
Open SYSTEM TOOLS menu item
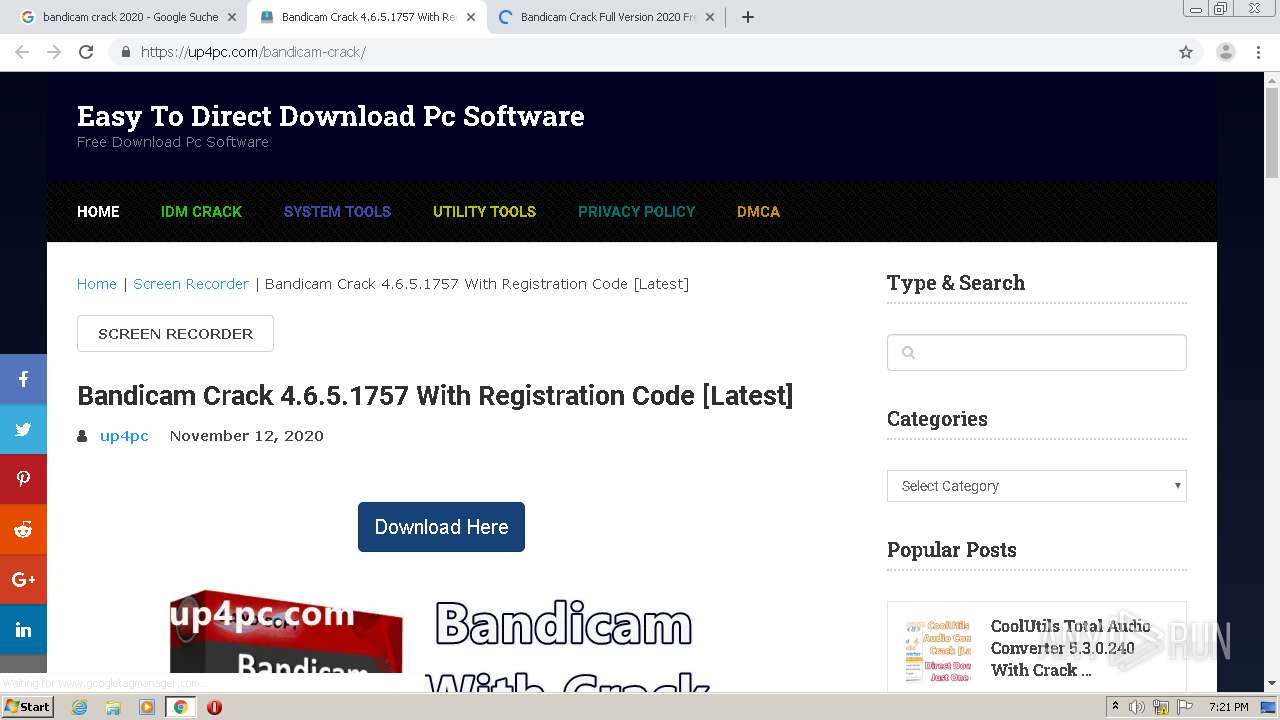337,212
